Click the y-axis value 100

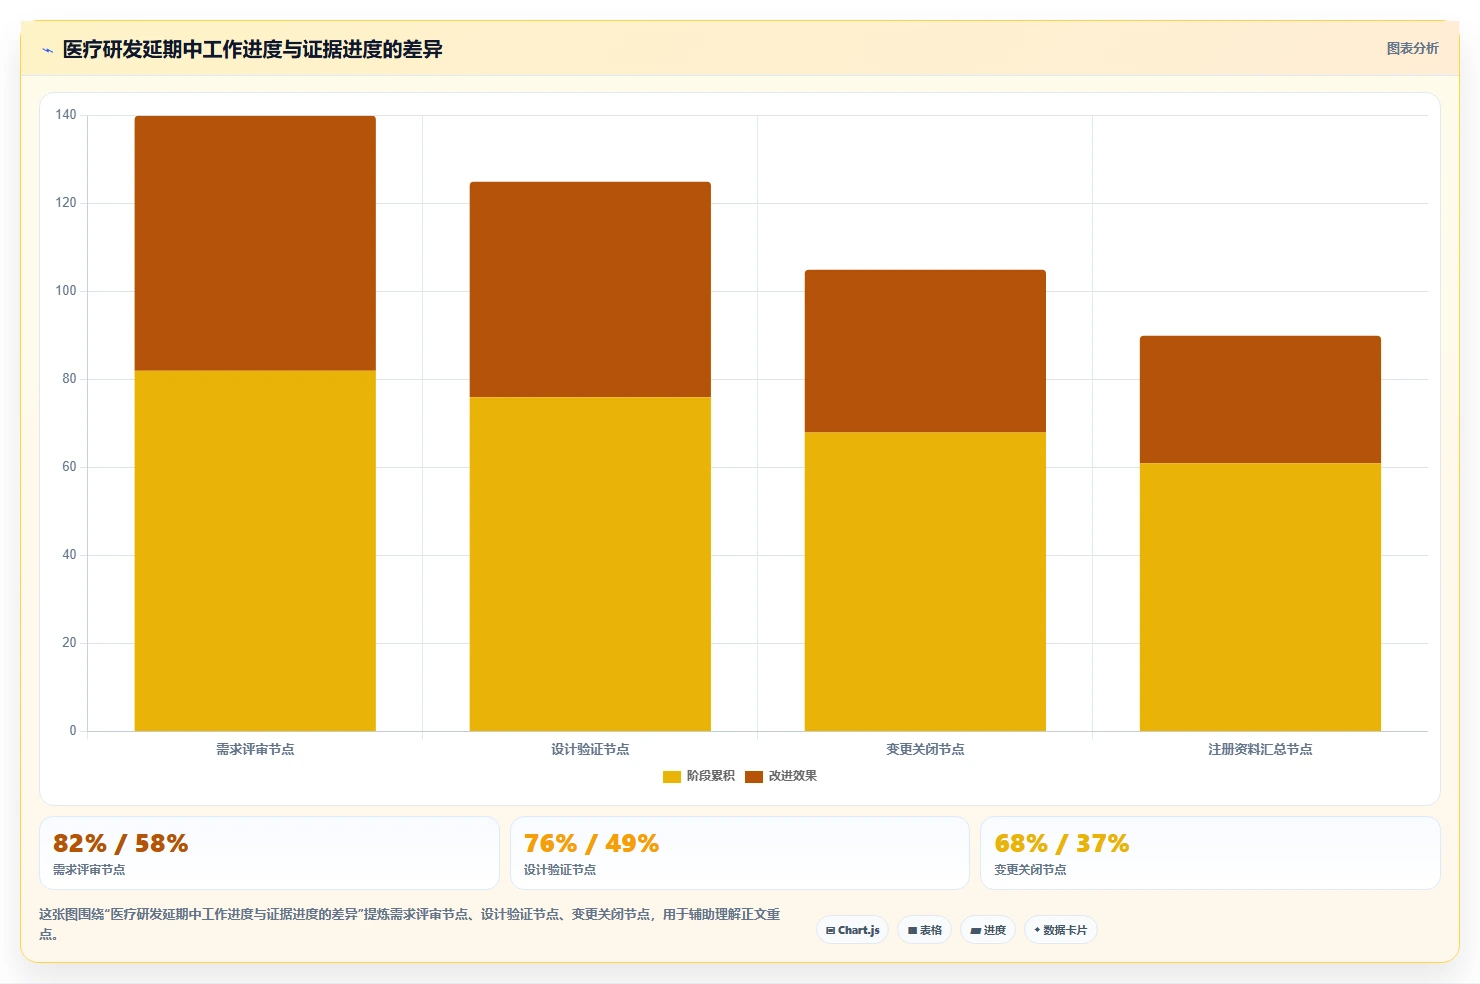[66, 291]
